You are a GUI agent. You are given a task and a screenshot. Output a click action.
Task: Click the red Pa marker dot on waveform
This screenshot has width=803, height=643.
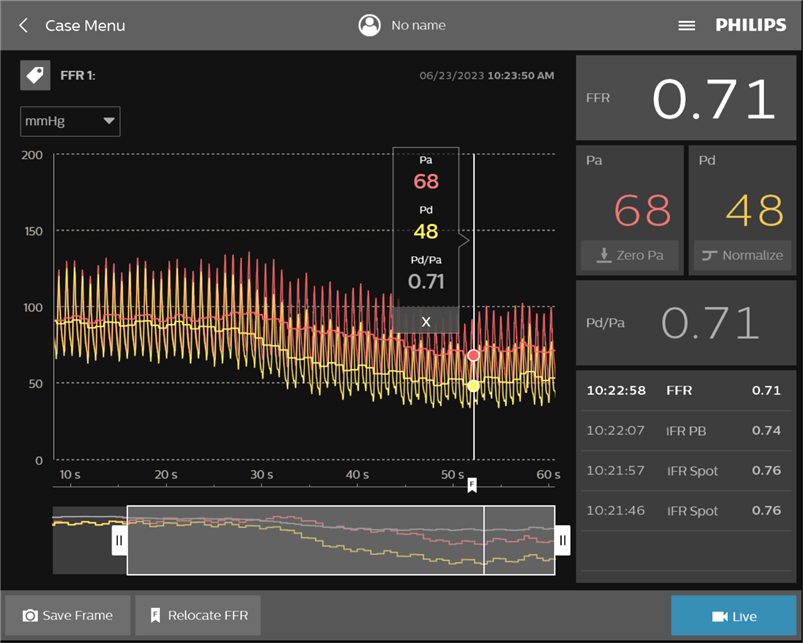(x=474, y=355)
